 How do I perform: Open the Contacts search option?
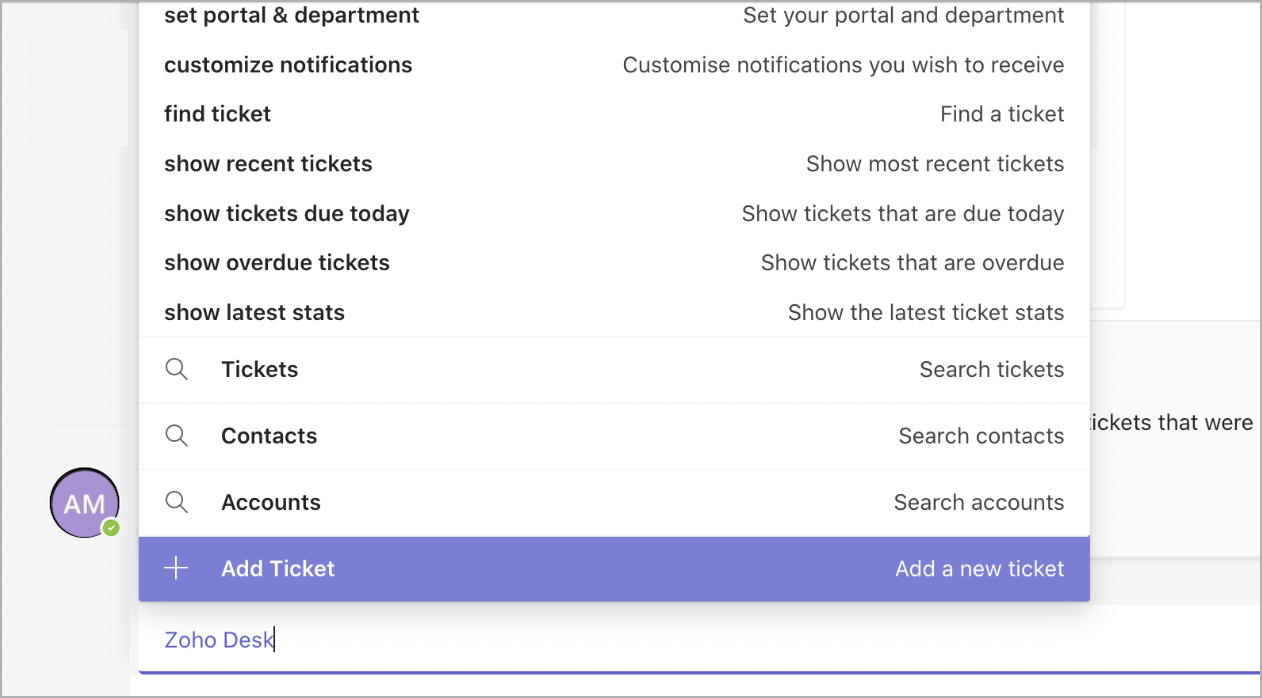click(x=269, y=436)
